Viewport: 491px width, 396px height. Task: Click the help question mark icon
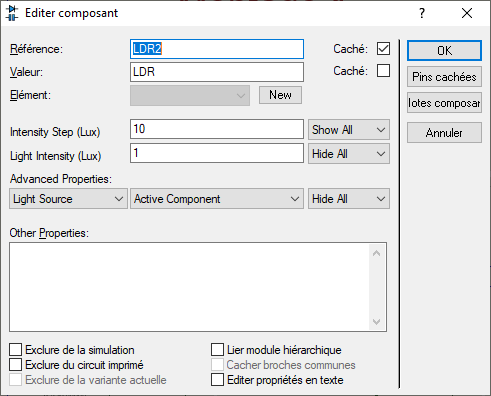[422, 13]
